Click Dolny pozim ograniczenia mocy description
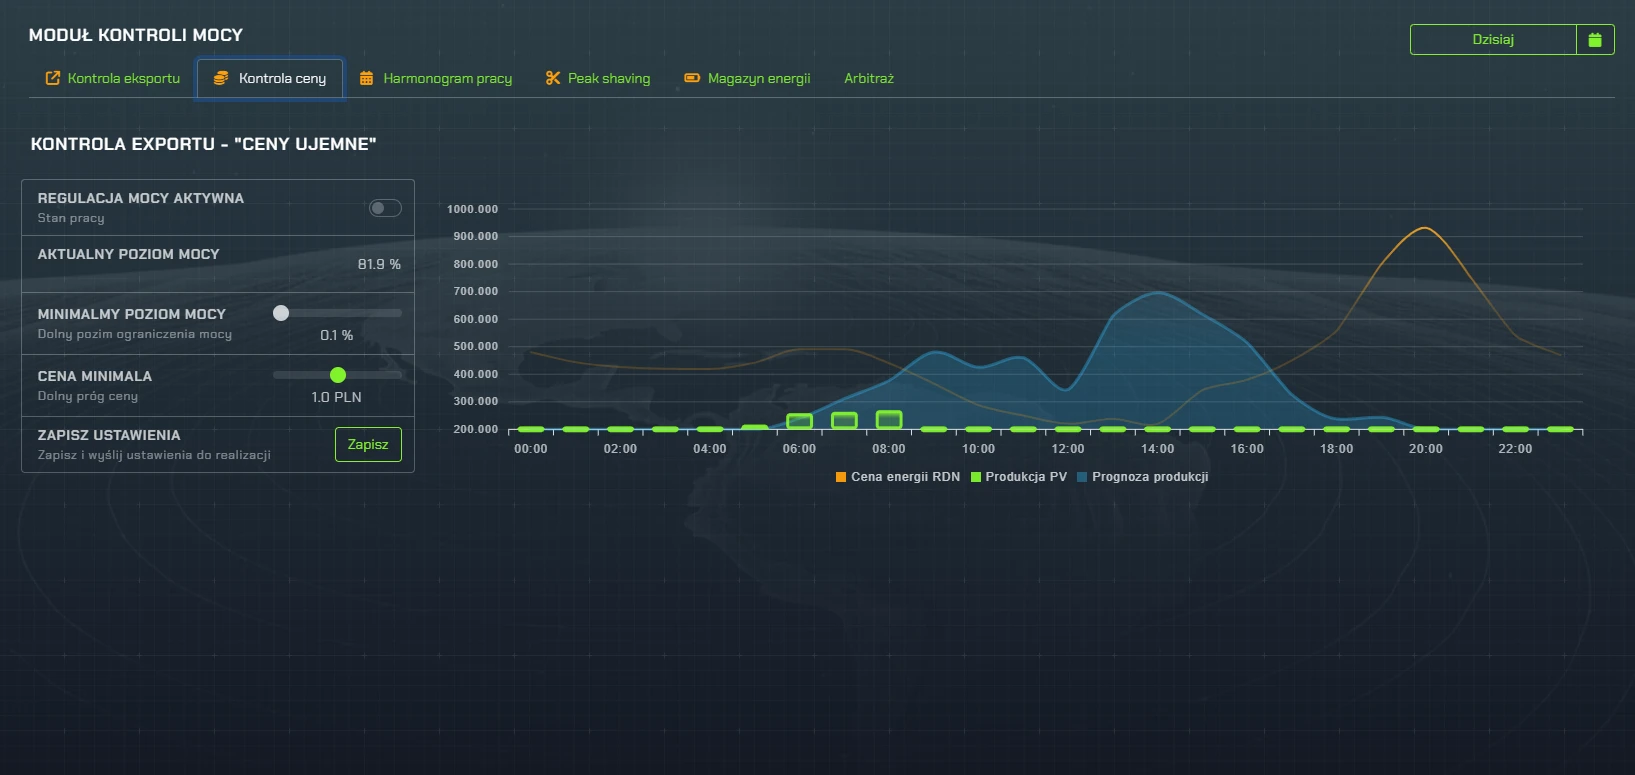The width and height of the screenshot is (1635, 775). coord(135,334)
